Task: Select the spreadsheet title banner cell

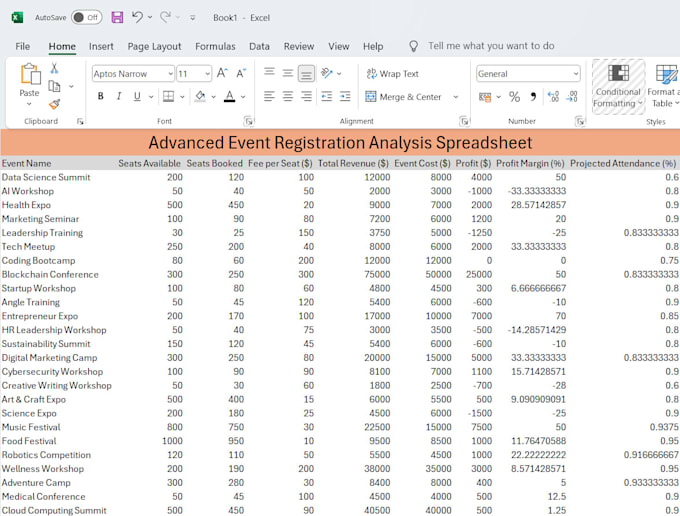Action: point(340,143)
